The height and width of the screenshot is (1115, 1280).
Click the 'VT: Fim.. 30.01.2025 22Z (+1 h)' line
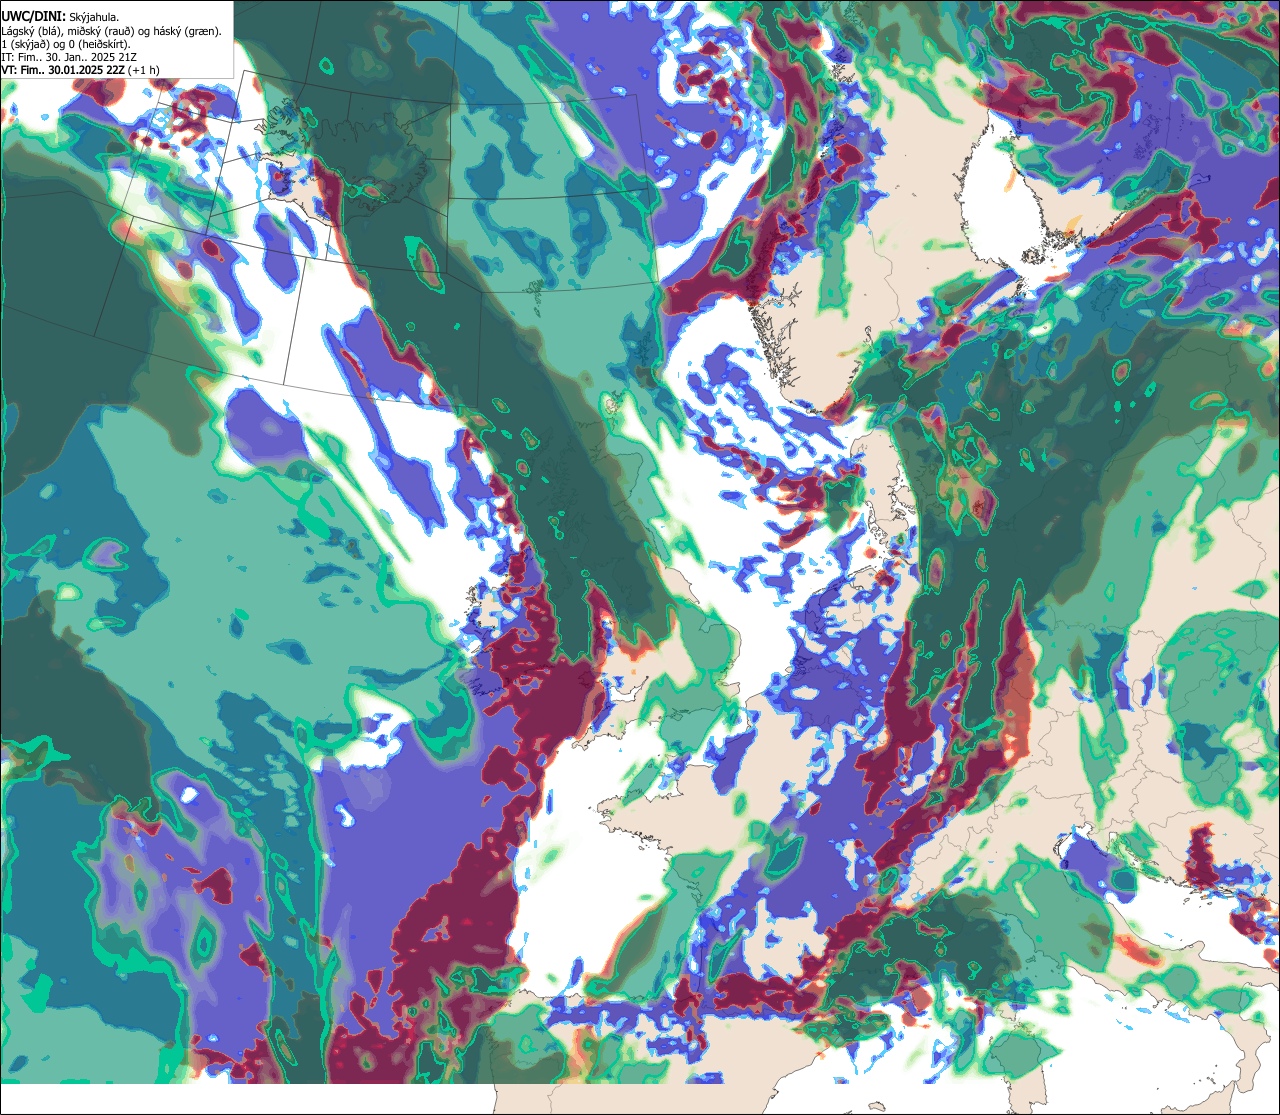[x=80, y=70]
